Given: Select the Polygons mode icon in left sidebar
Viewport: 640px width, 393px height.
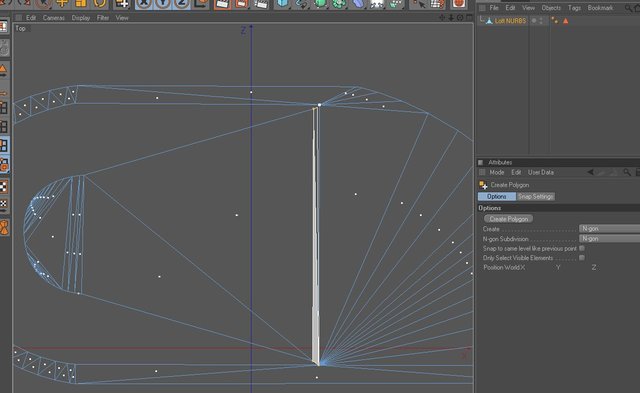Looking at the screenshot, I should point(4,145).
